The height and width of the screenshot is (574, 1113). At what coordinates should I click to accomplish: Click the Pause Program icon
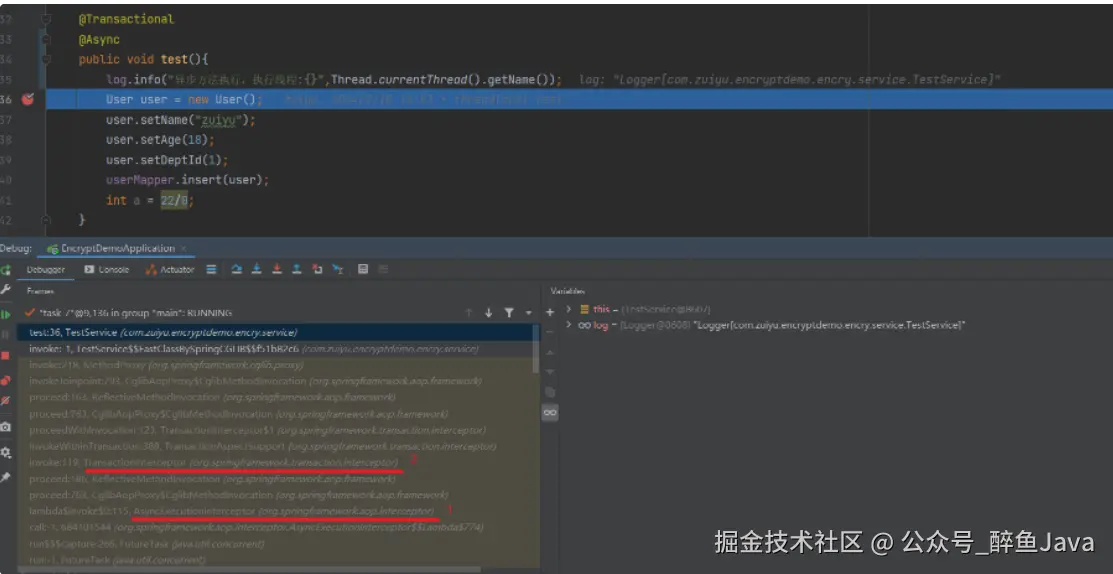tap(6, 334)
